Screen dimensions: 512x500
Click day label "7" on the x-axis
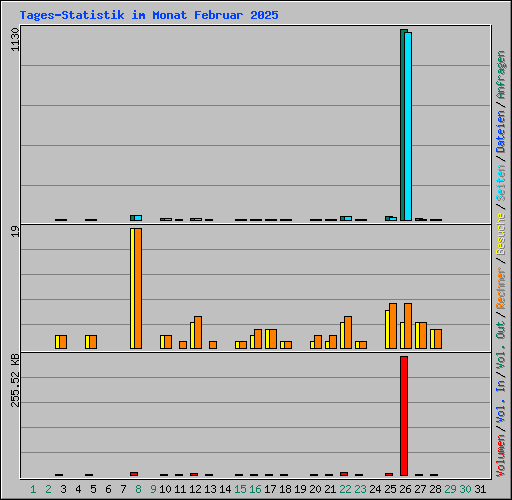pos(123,489)
